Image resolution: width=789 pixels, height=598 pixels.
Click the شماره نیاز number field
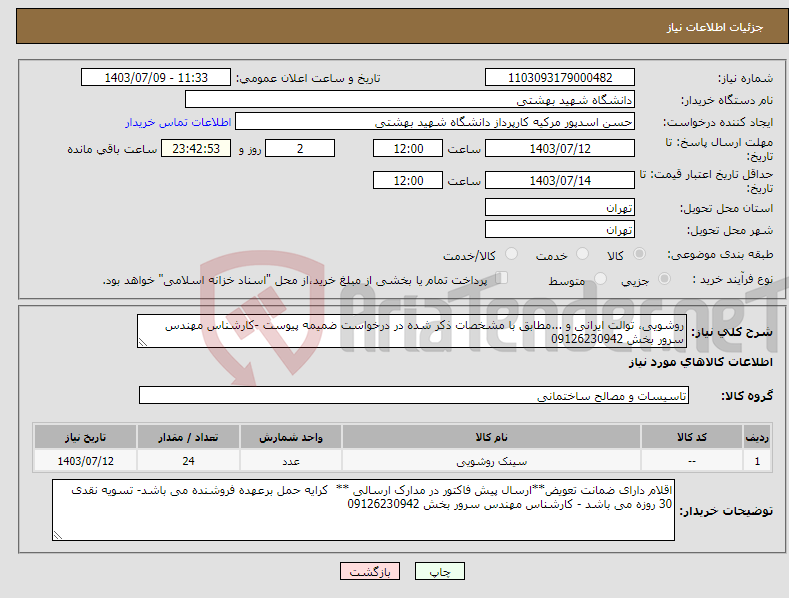(560, 78)
